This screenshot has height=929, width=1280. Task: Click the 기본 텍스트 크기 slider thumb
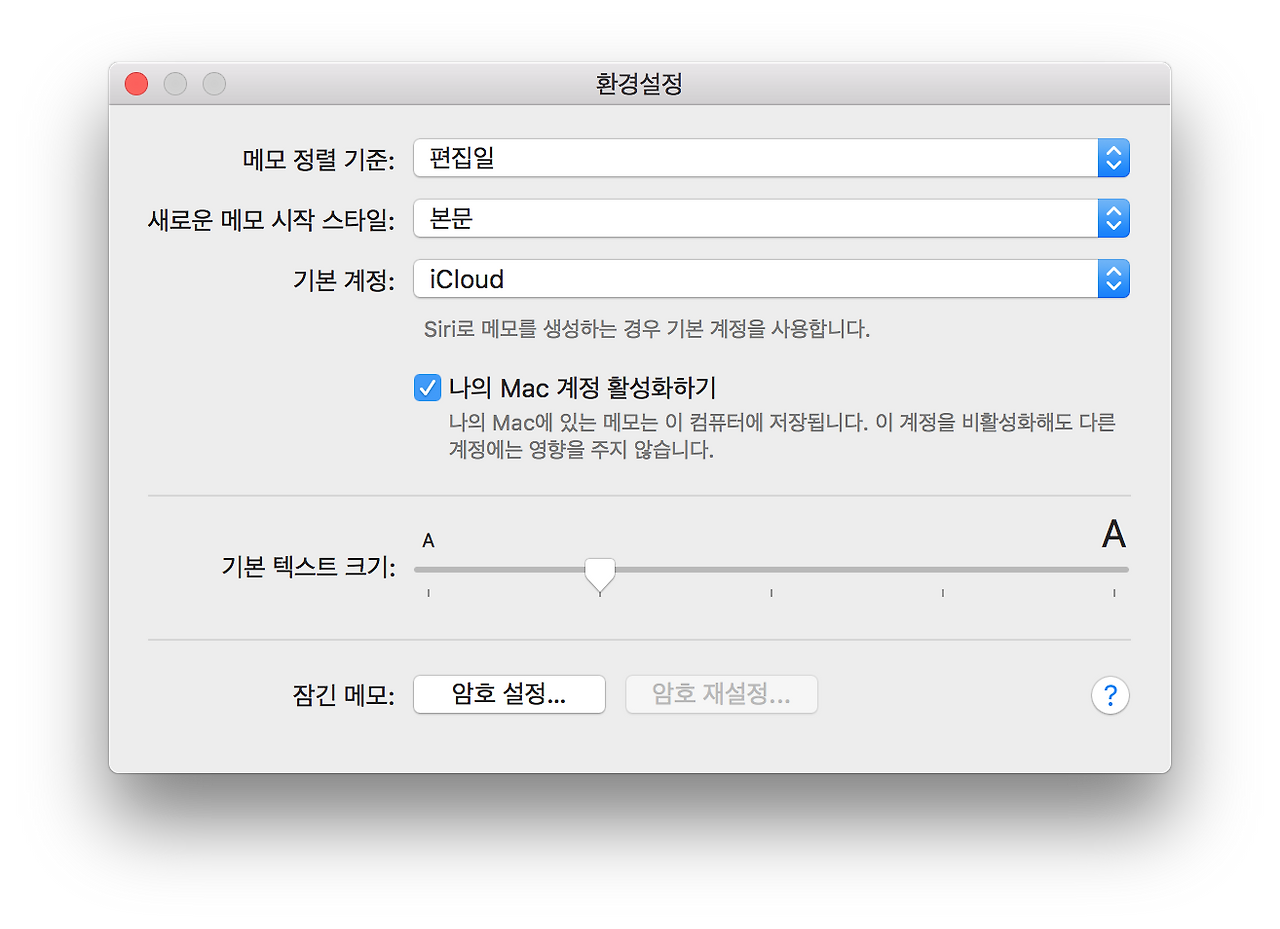[x=599, y=575]
